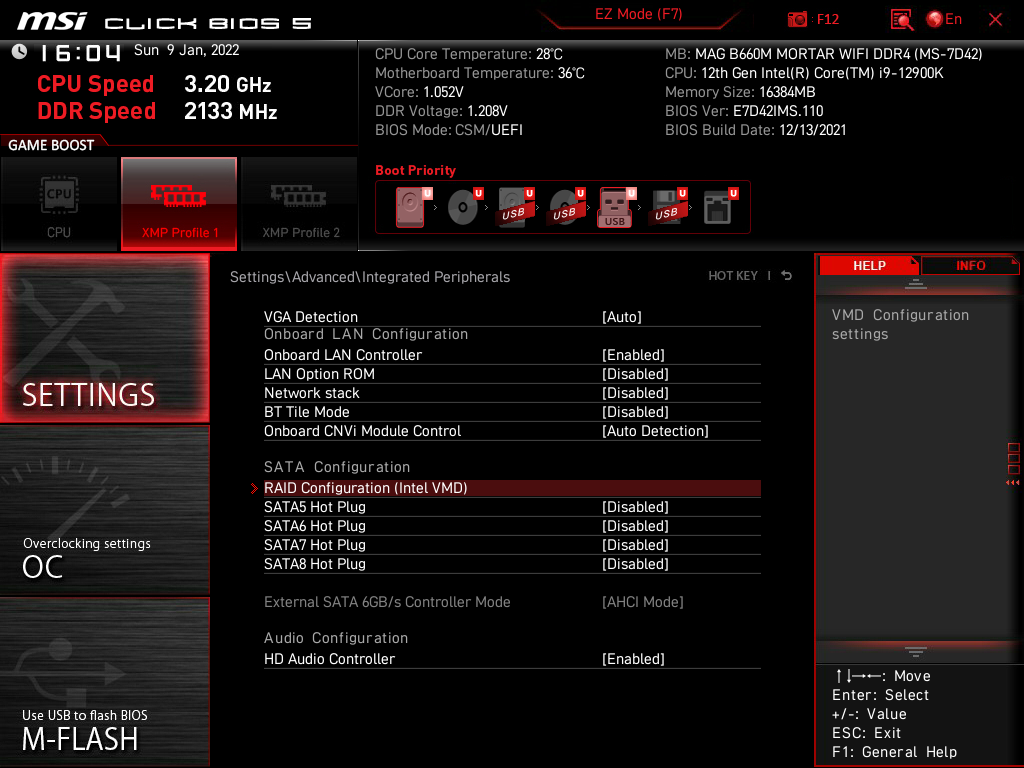Click the help panel top scroll handle
Screen dimensions: 1024x768
click(916, 283)
